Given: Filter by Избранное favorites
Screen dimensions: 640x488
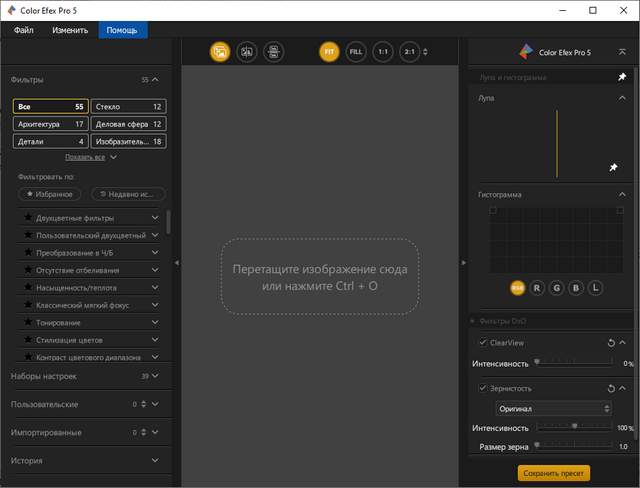Looking at the screenshot, I should [x=50, y=194].
